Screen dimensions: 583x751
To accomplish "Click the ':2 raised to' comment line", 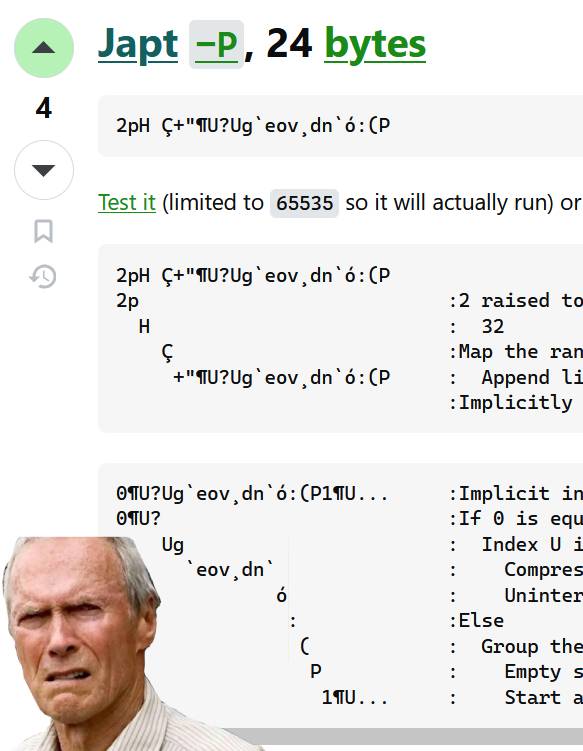I will pos(515,301).
